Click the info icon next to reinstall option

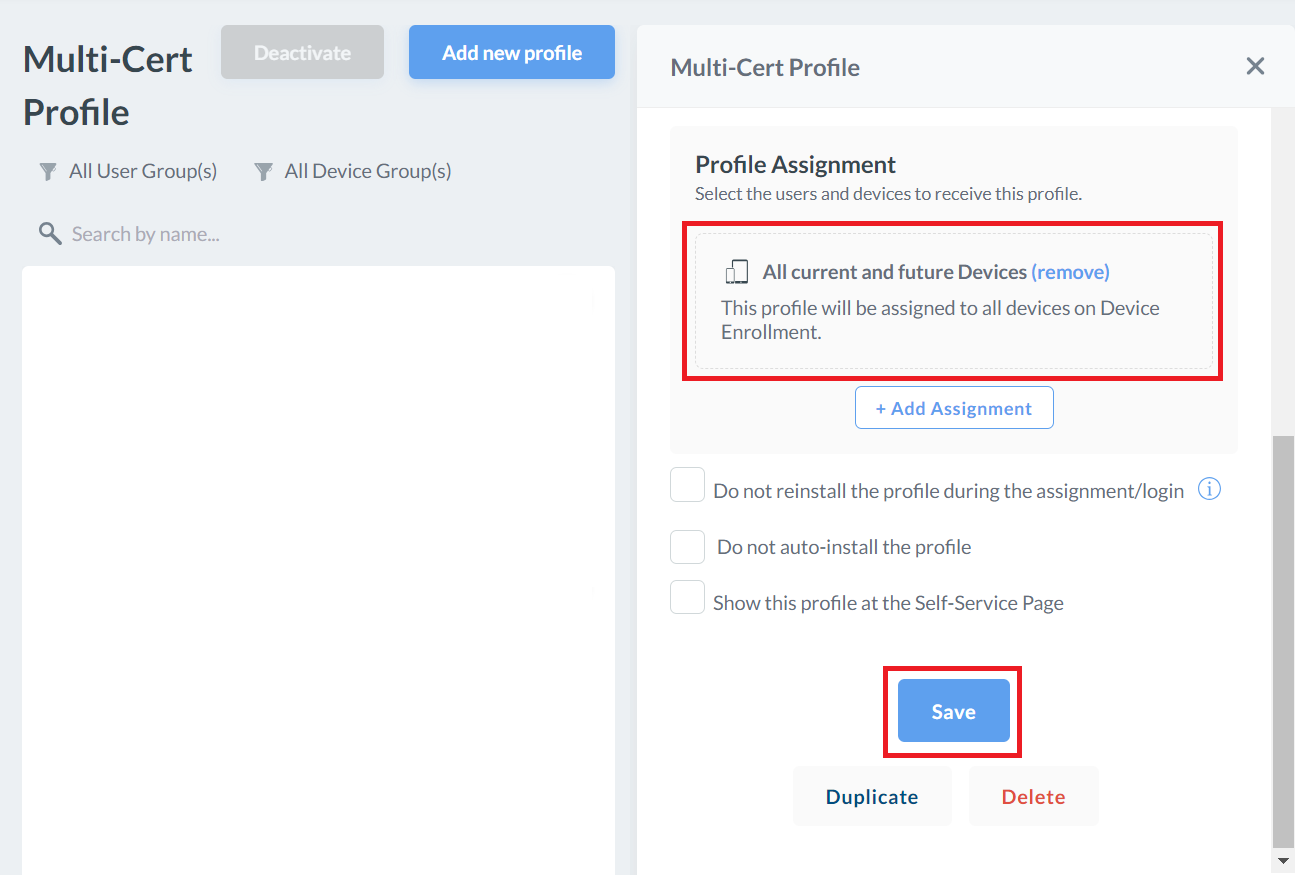point(1209,490)
